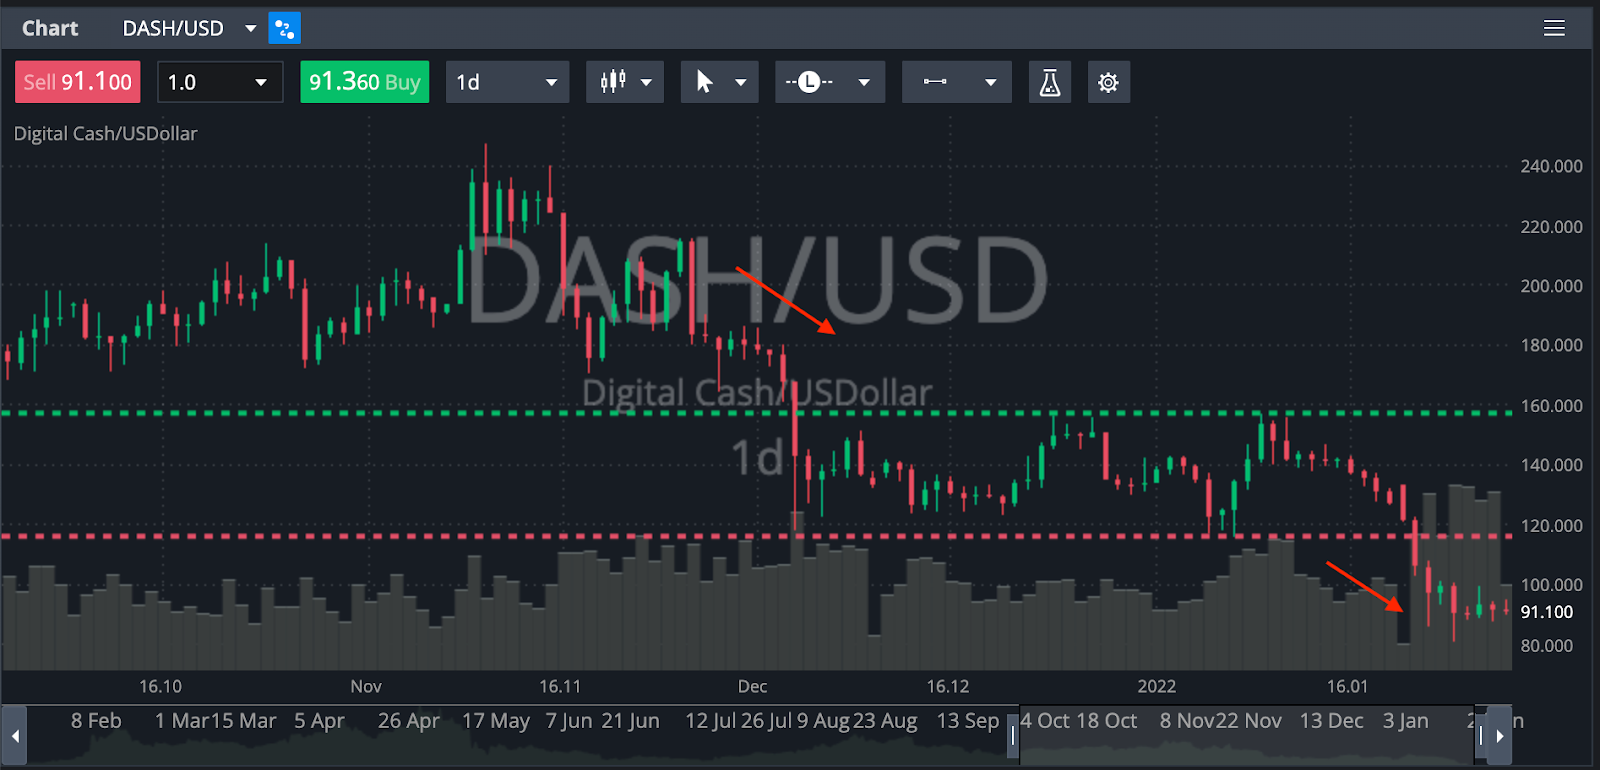Click the Chart tab title
The image size is (1600, 770).
[50, 28]
